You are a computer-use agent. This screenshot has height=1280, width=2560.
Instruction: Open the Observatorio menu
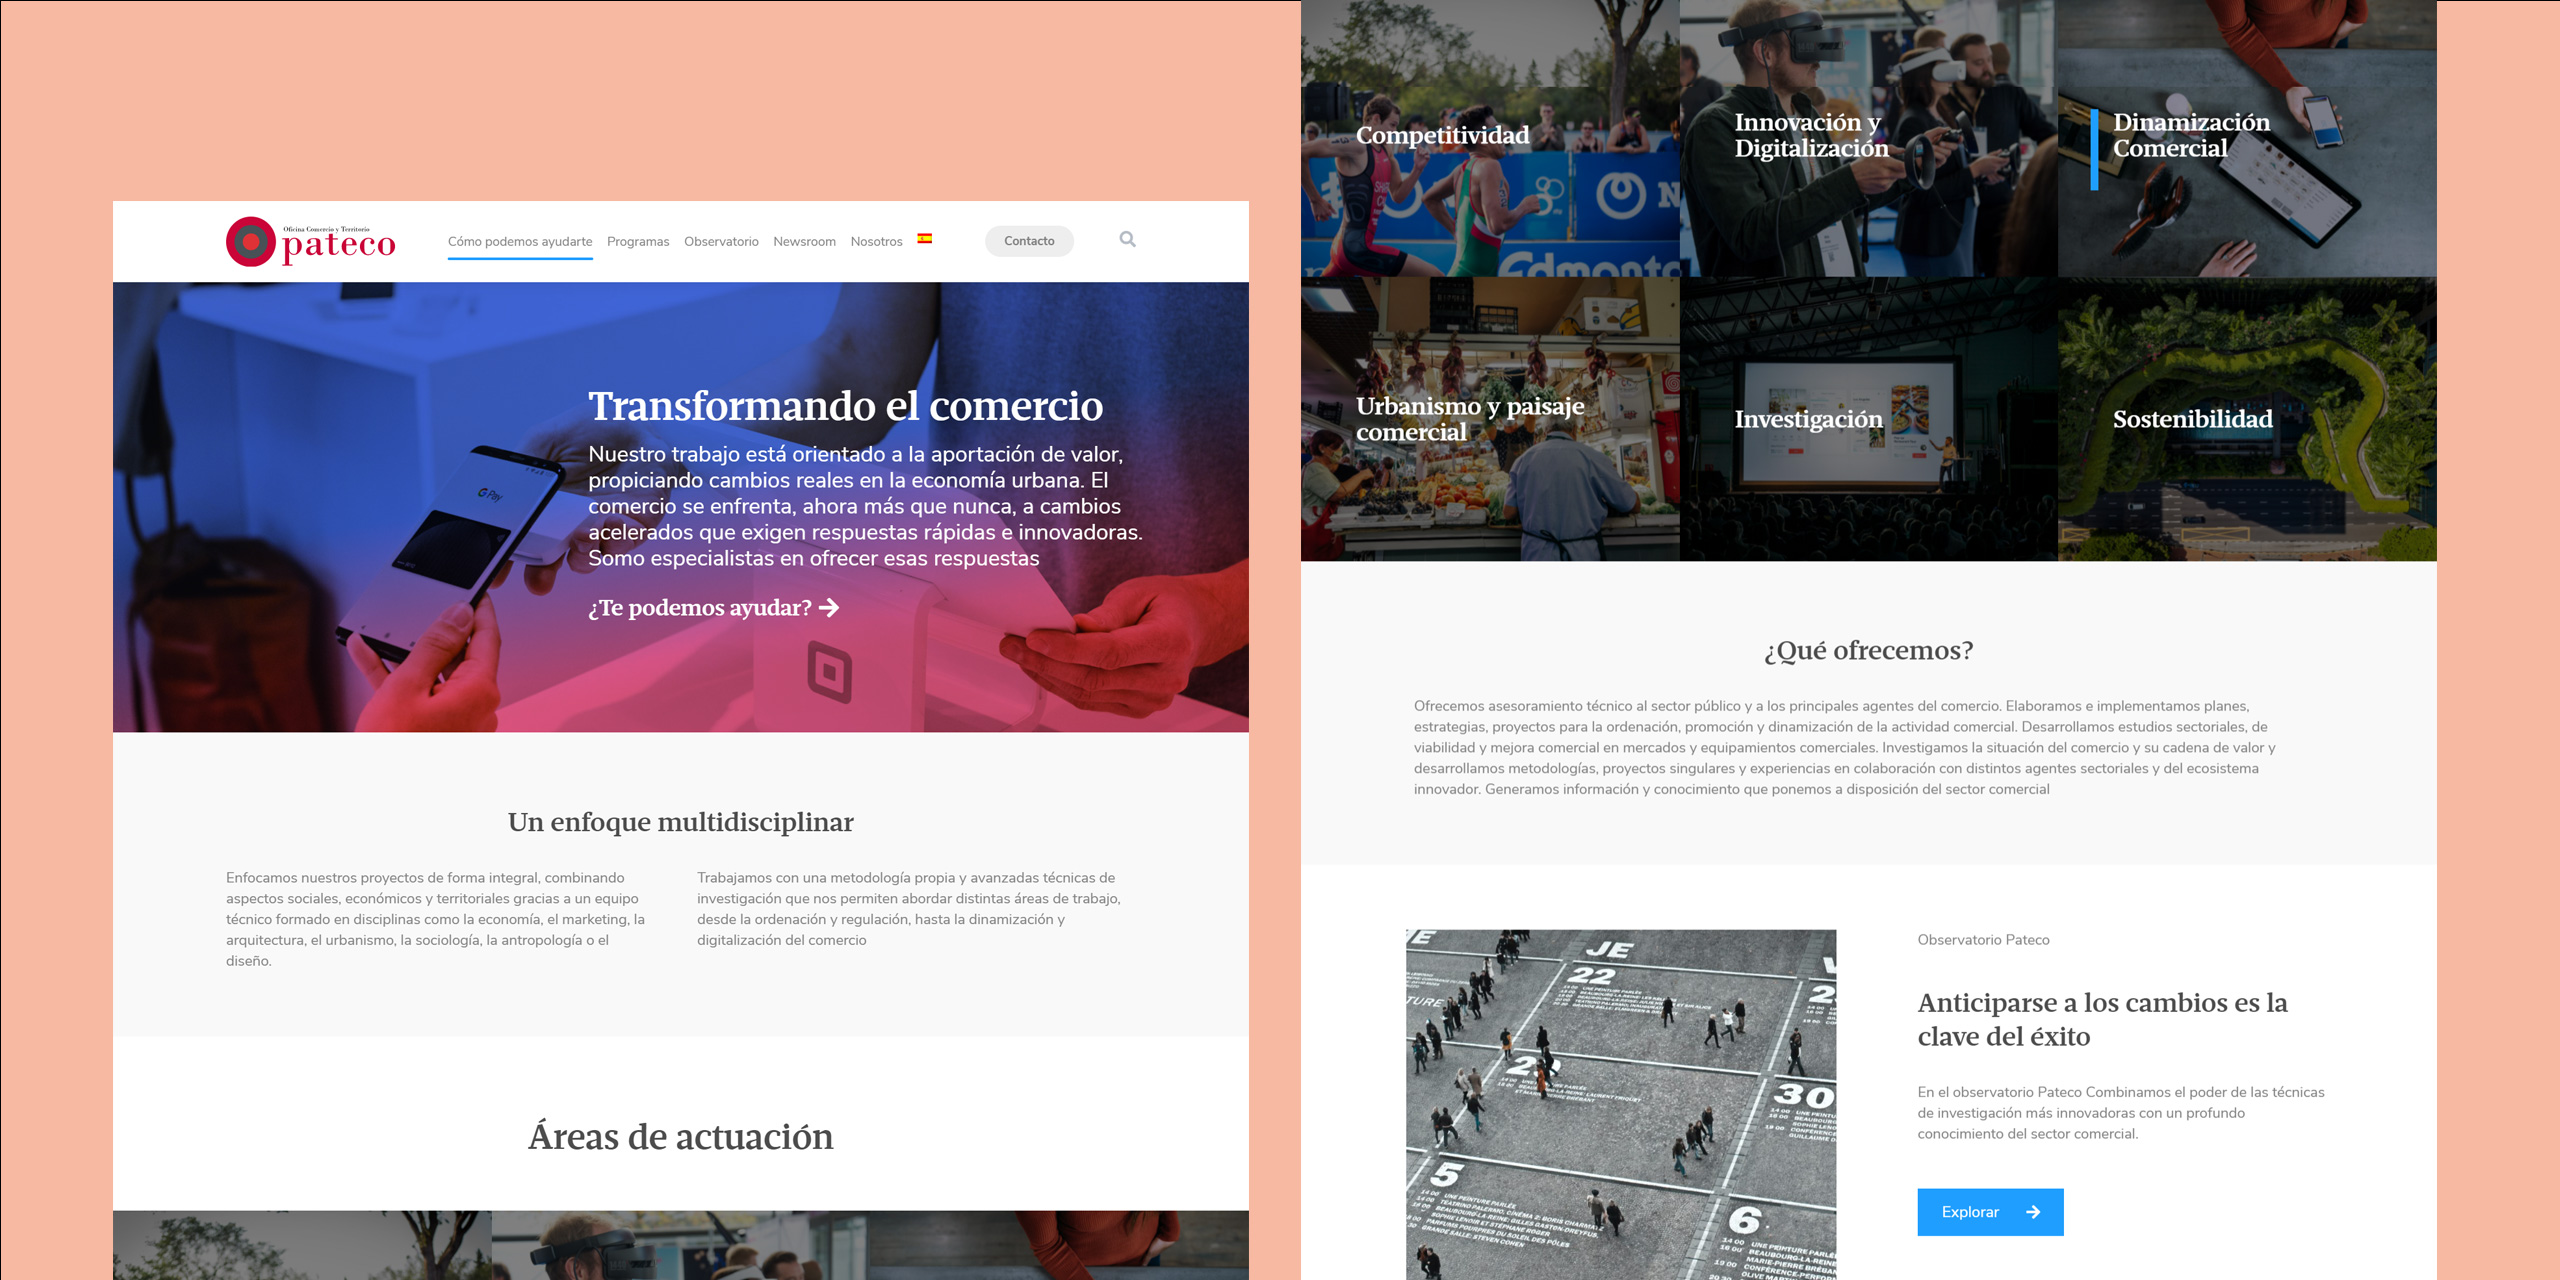point(720,241)
